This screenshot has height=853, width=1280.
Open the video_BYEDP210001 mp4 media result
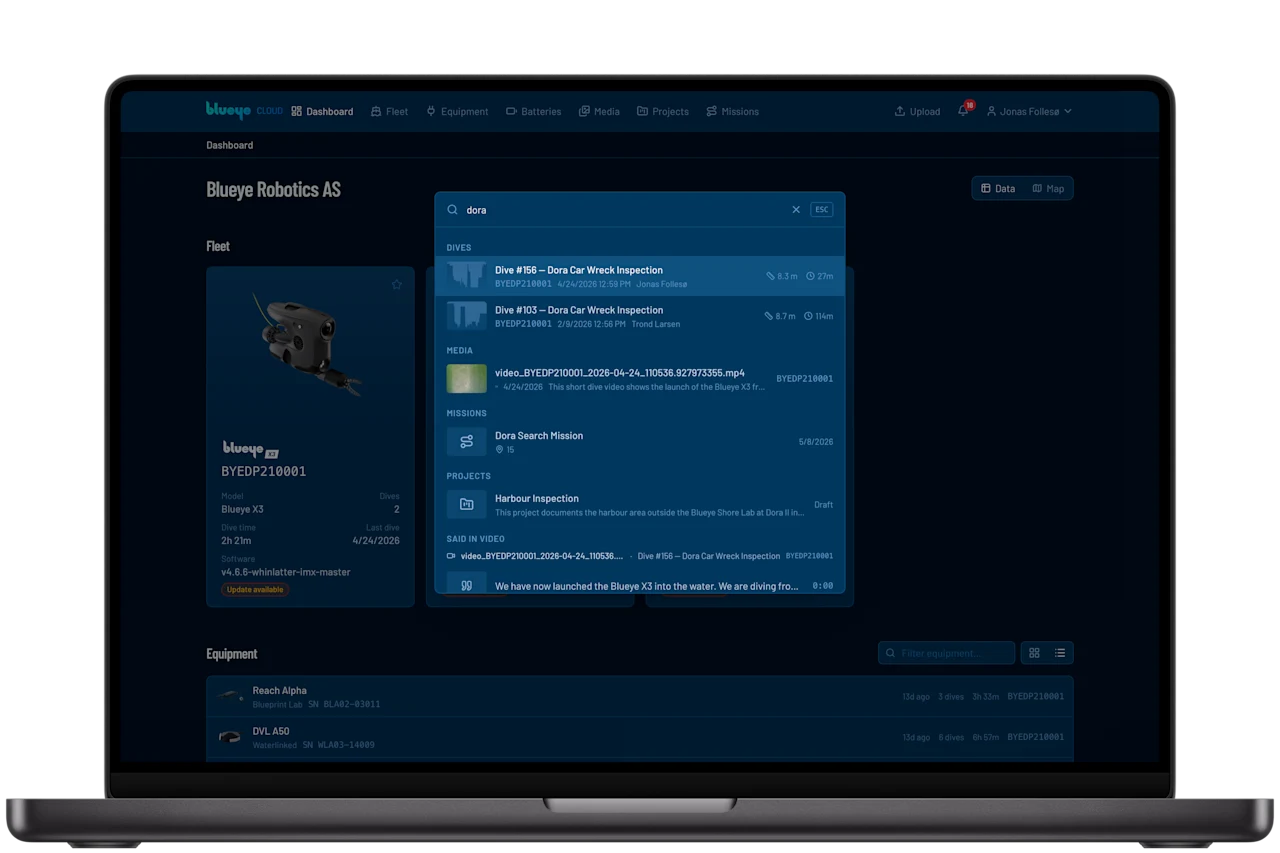click(640, 379)
